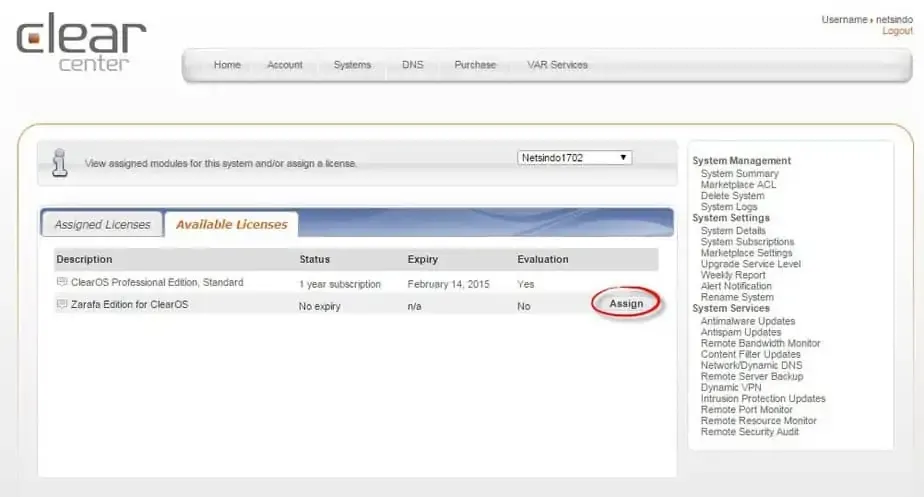Open the Marketplace ACL link
The image size is (924, 497).
pos(738,185)
